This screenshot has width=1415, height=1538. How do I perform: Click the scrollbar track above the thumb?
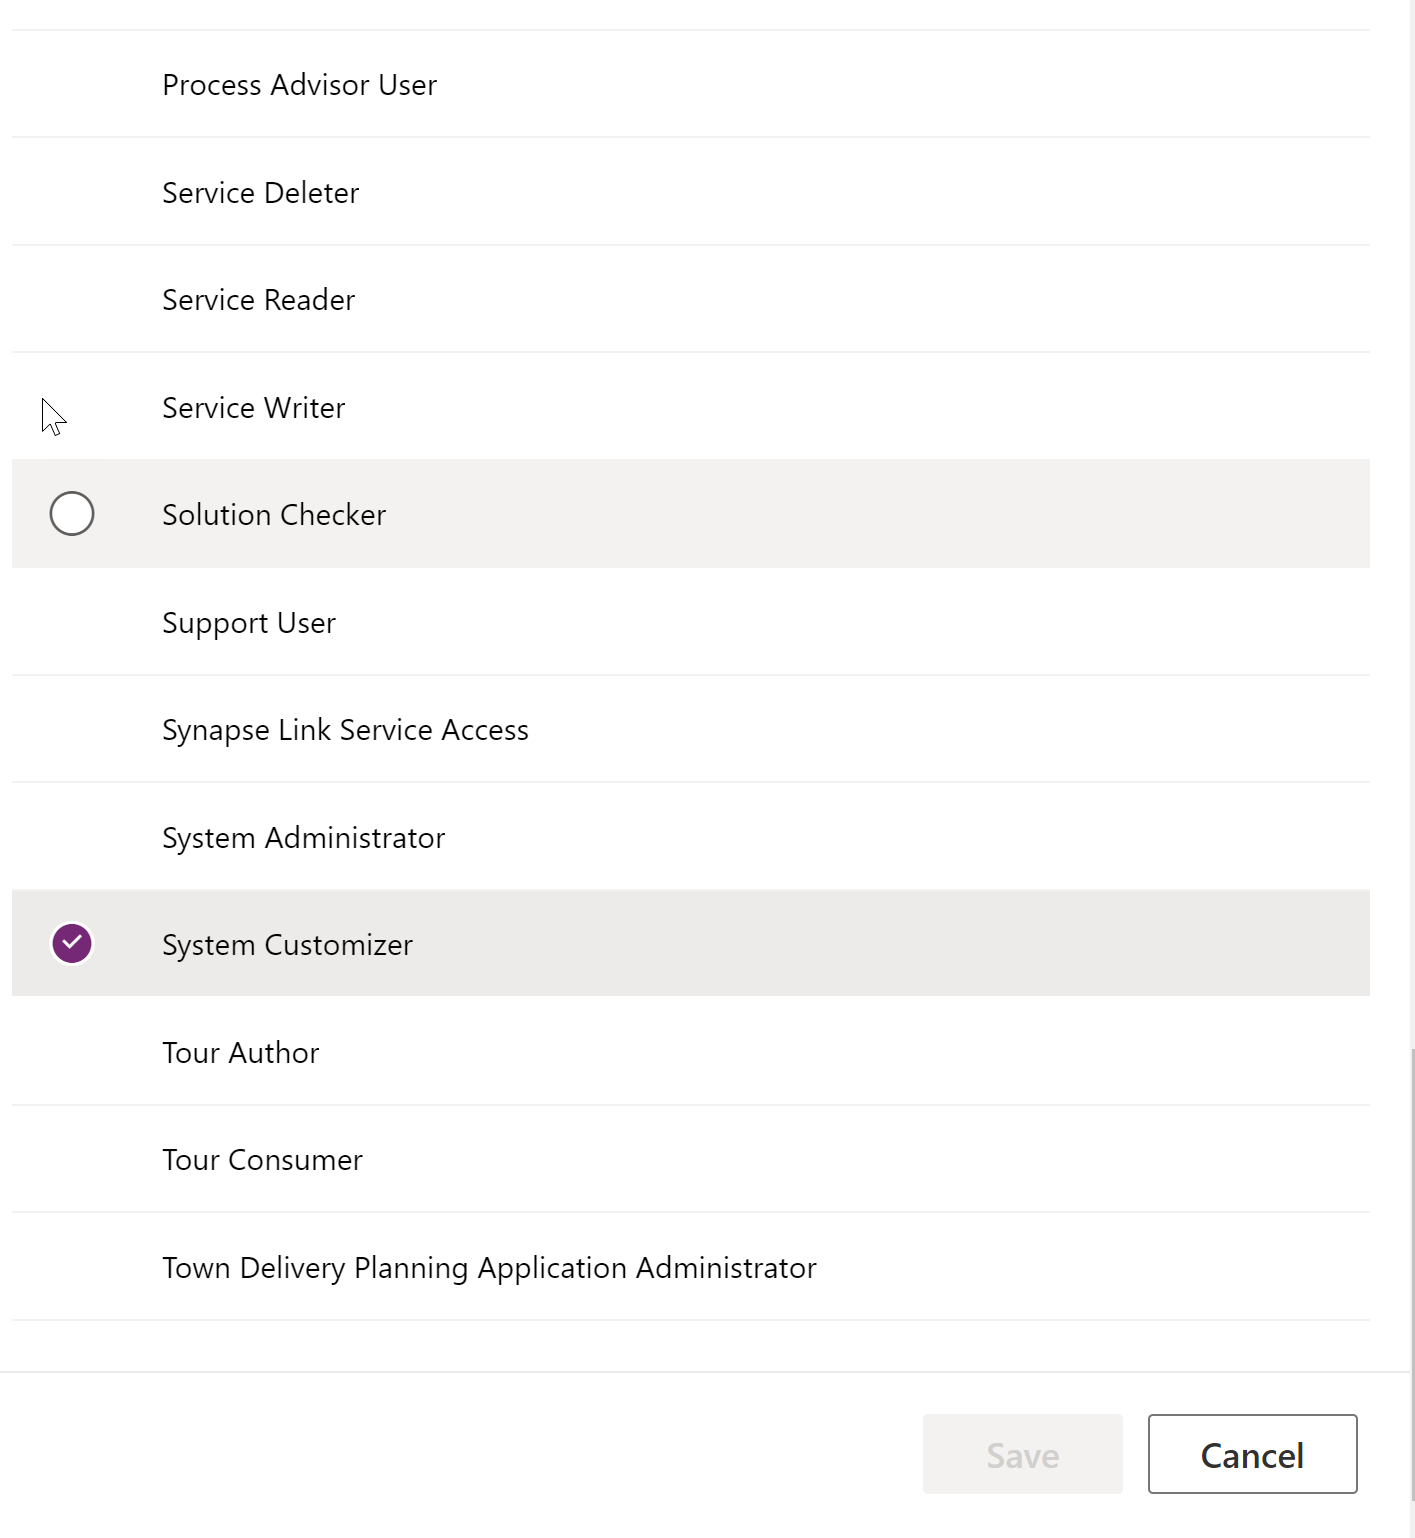click(1411, 500)
